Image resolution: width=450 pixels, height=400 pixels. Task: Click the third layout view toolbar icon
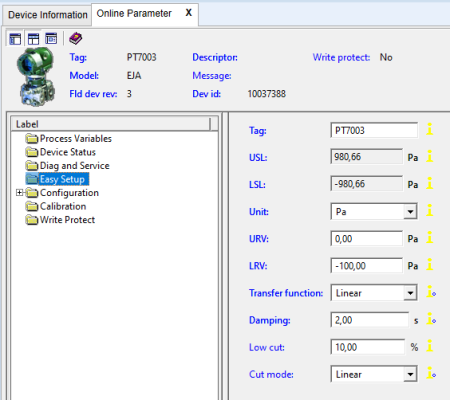tap(51, 39)
